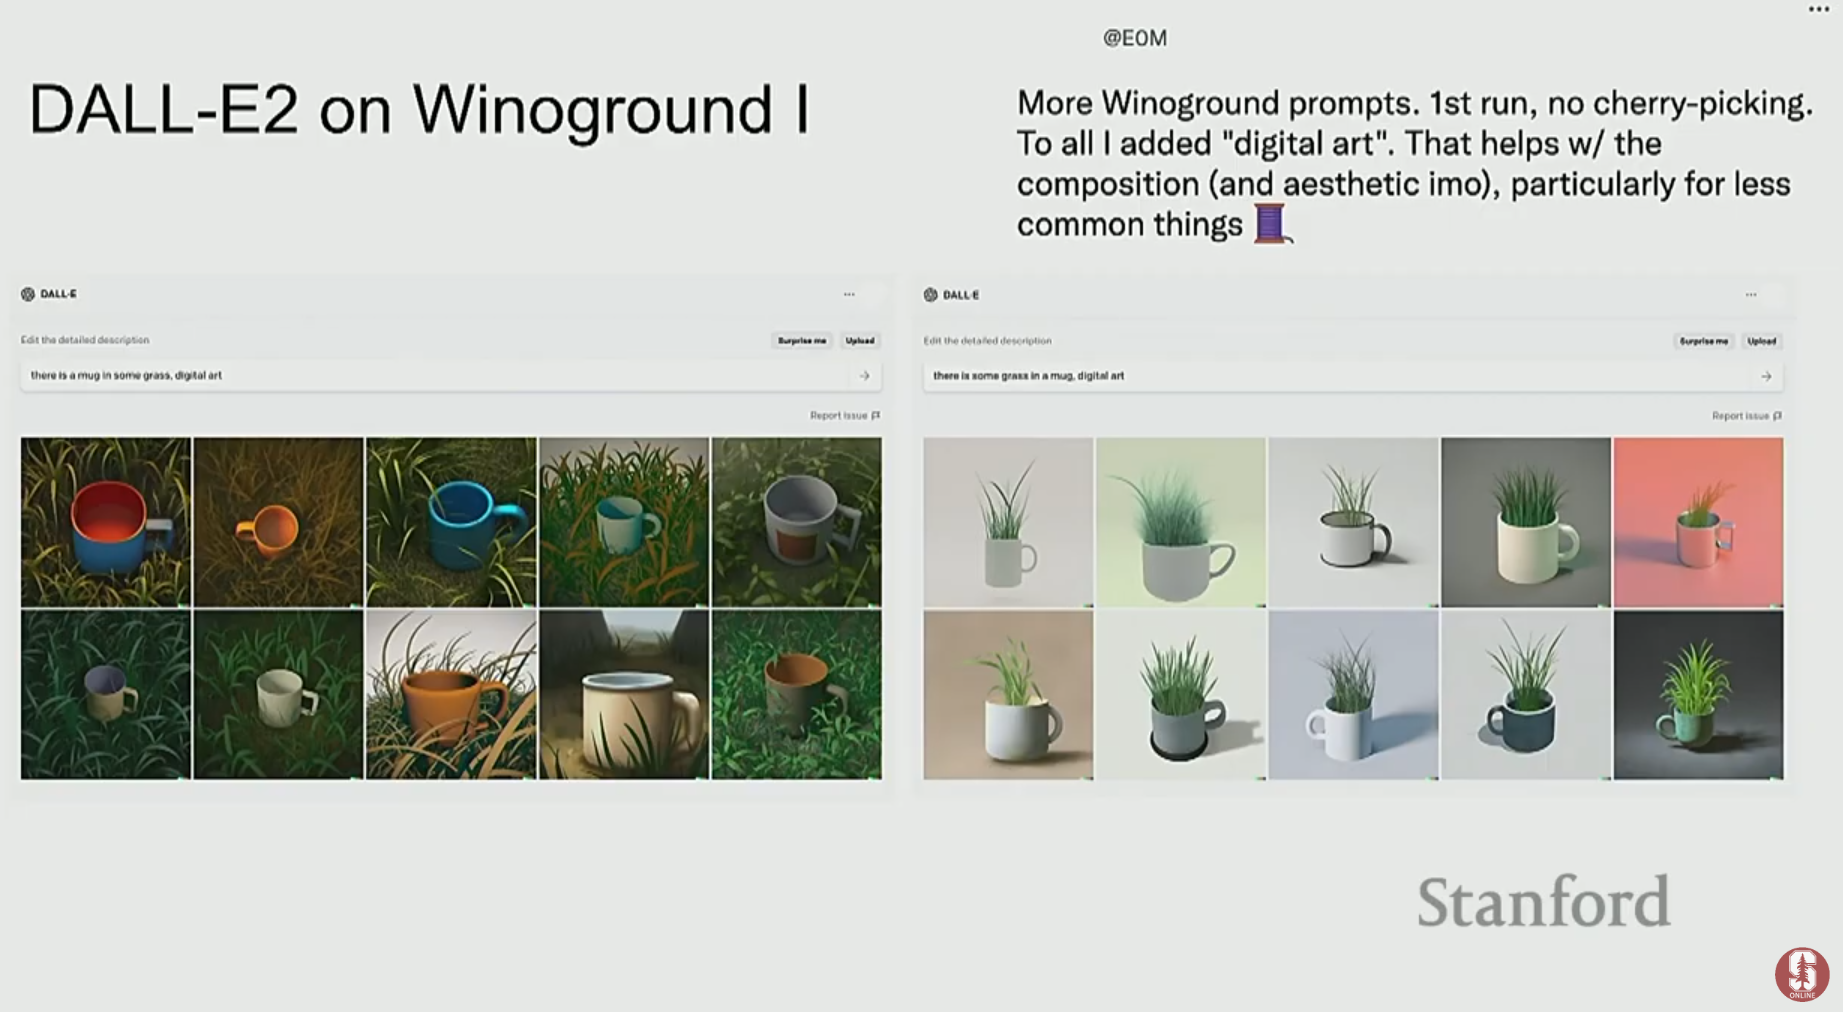Screen dimensions: 1843x1012
Task: Open the three-dot menu in right DALL-E panel
Action: [x=1751, y=295]
